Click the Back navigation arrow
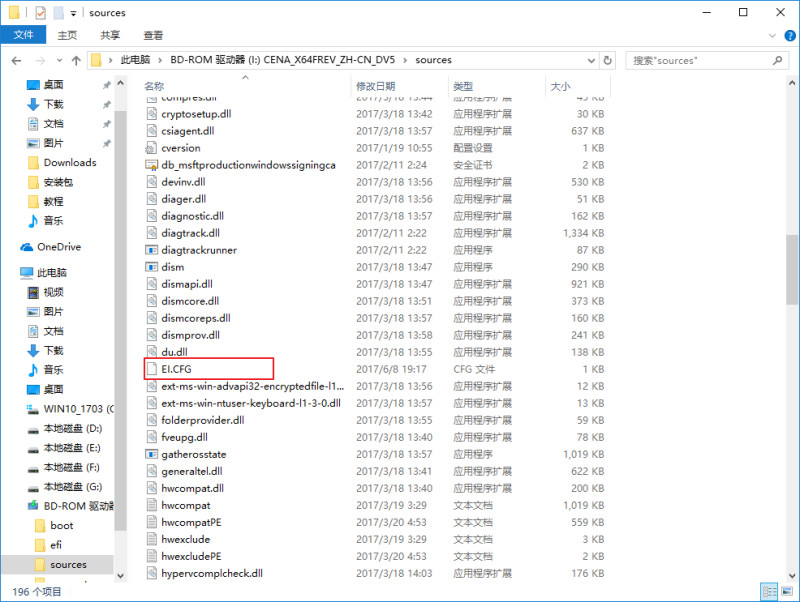 click(x=16, y=61)
